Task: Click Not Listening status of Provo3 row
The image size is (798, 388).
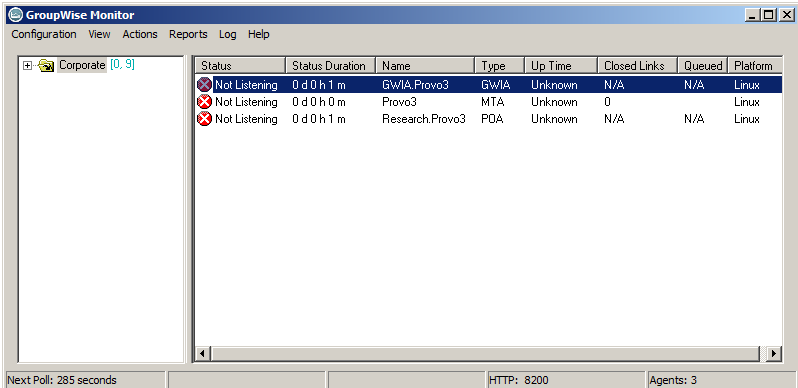Action: (246, 102)
